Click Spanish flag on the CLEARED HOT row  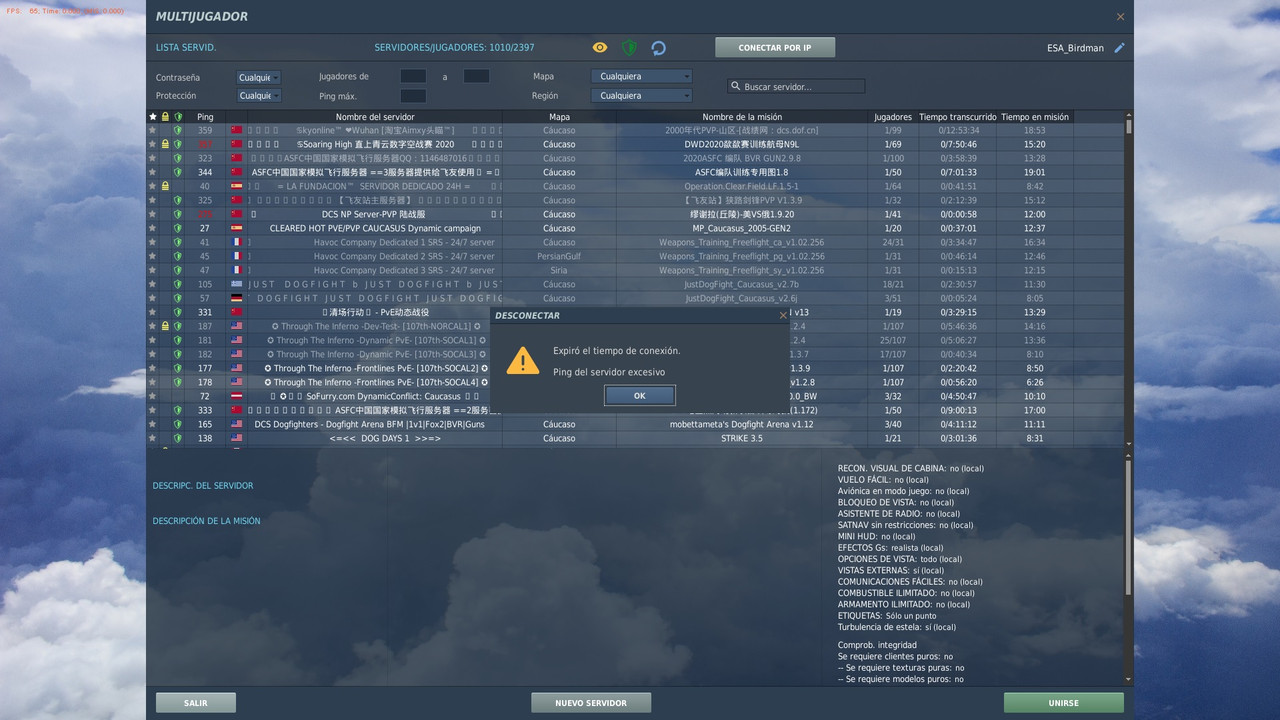[237, 228]
